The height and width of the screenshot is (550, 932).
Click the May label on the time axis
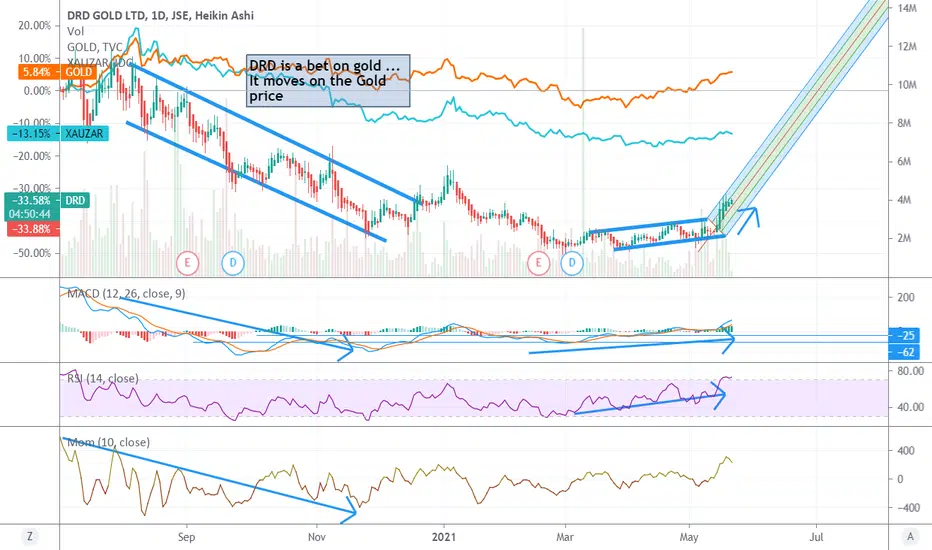tap(689, 537)
